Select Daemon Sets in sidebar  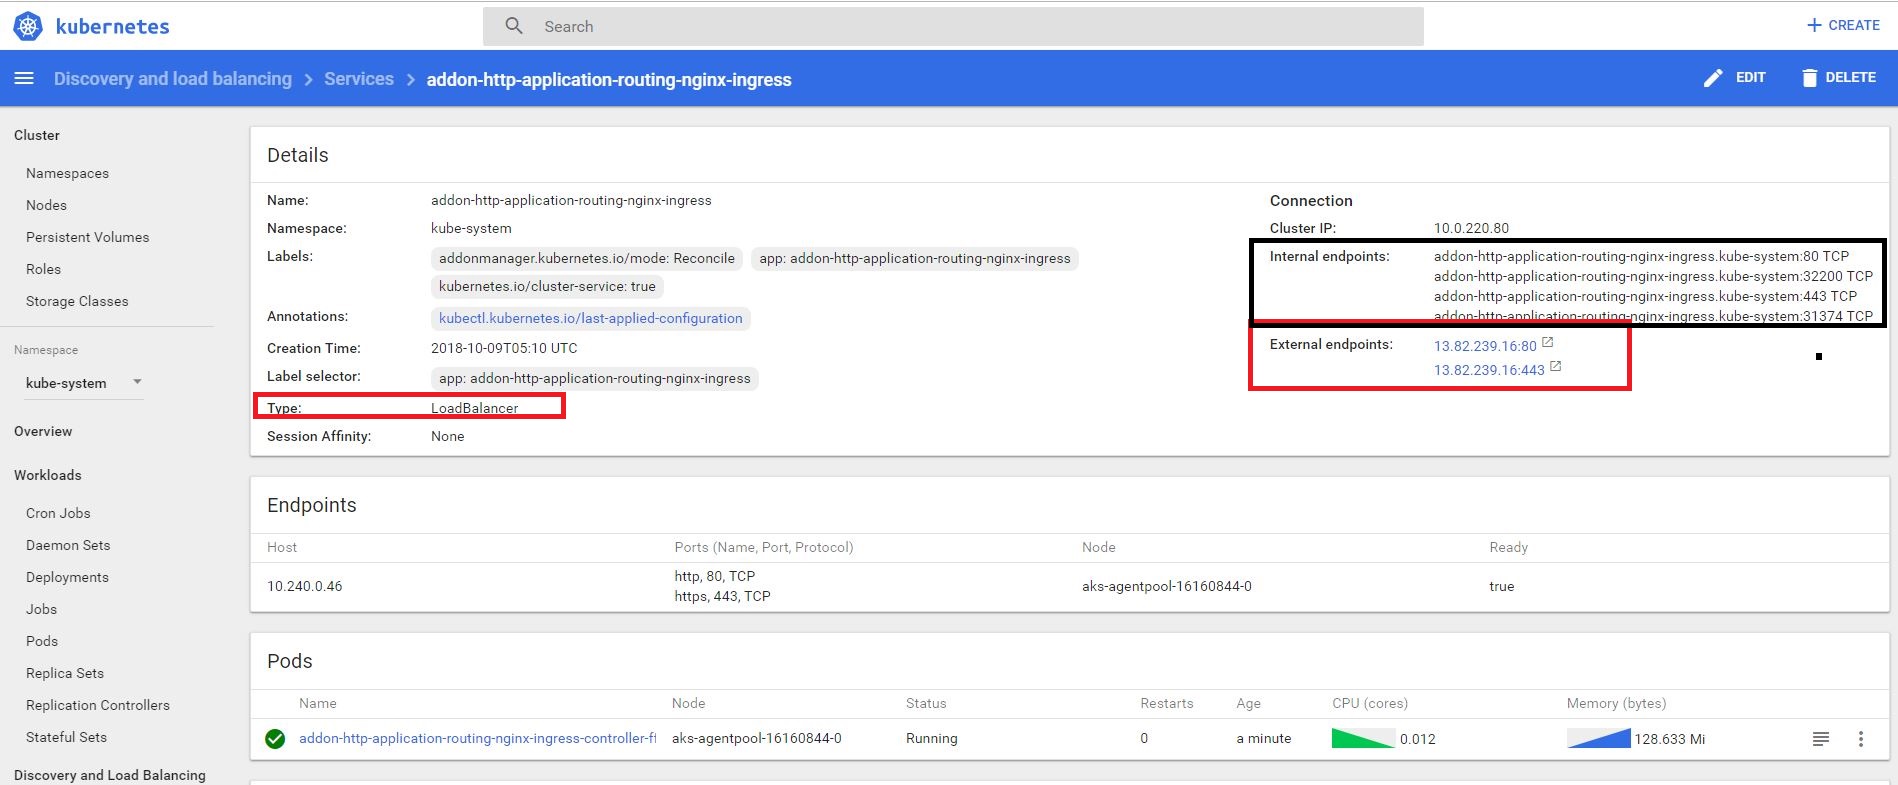tap(68, 545)
